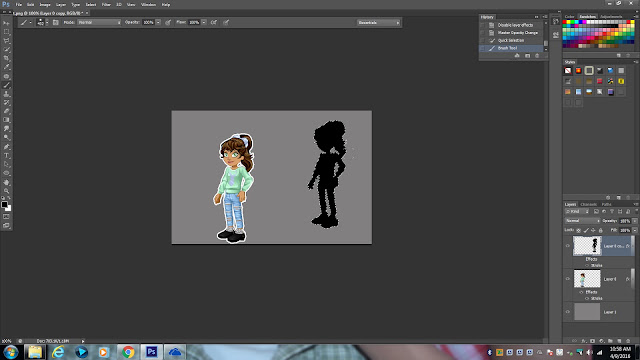Open Chrome from the Windows taskbar
This screenshot has height=360, width=640.
pos(128,352)
